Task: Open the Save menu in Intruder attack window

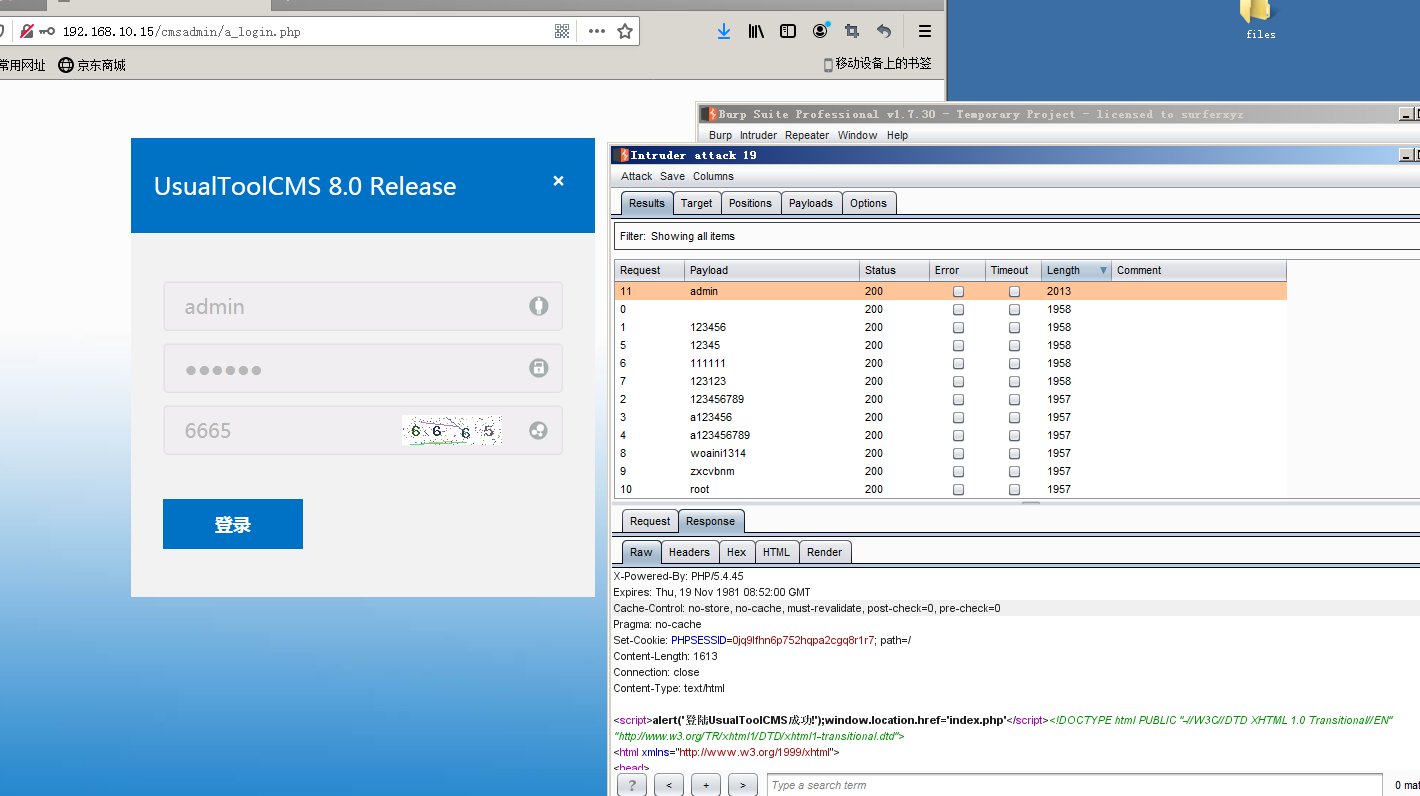Action: 672,176
